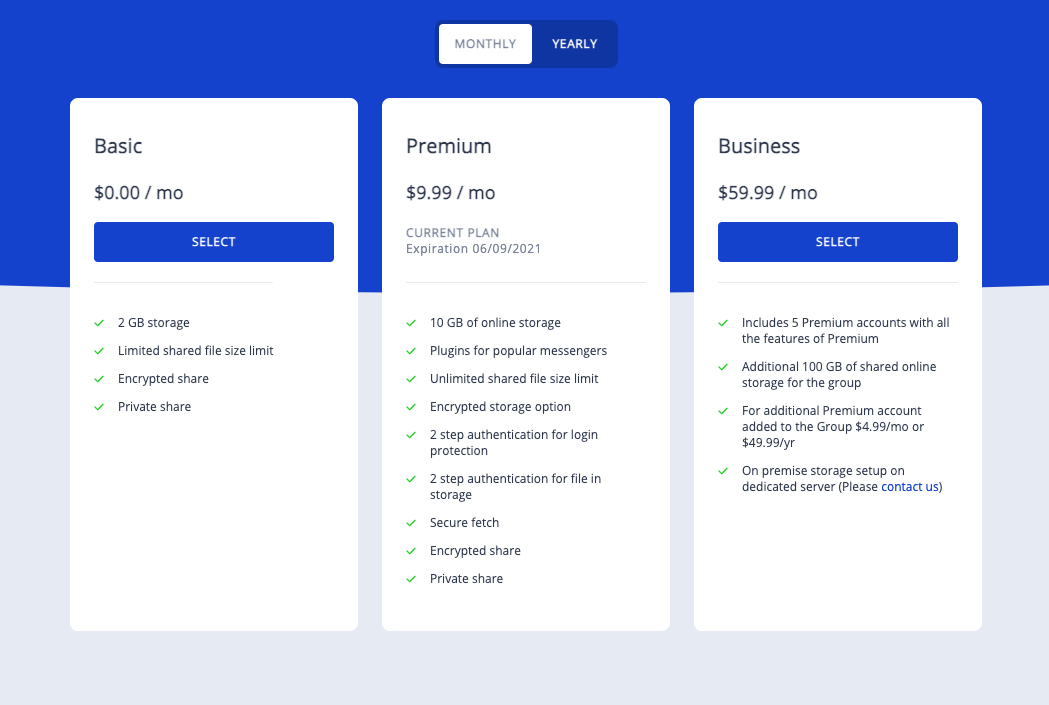Screen dimensions: 1049x705
Task: Click the "CURRENT PLAN" label on Premium
Action: point(451,232)
